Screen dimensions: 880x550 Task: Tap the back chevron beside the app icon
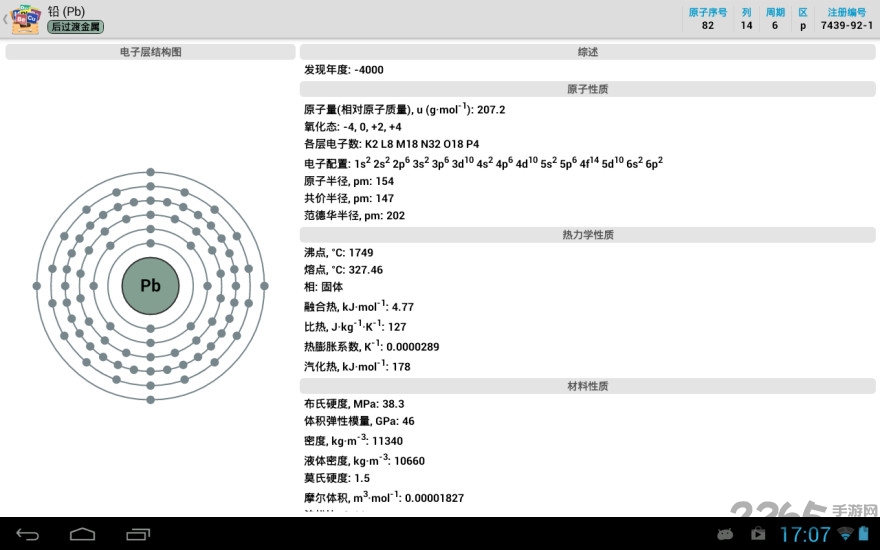[5, 19]
